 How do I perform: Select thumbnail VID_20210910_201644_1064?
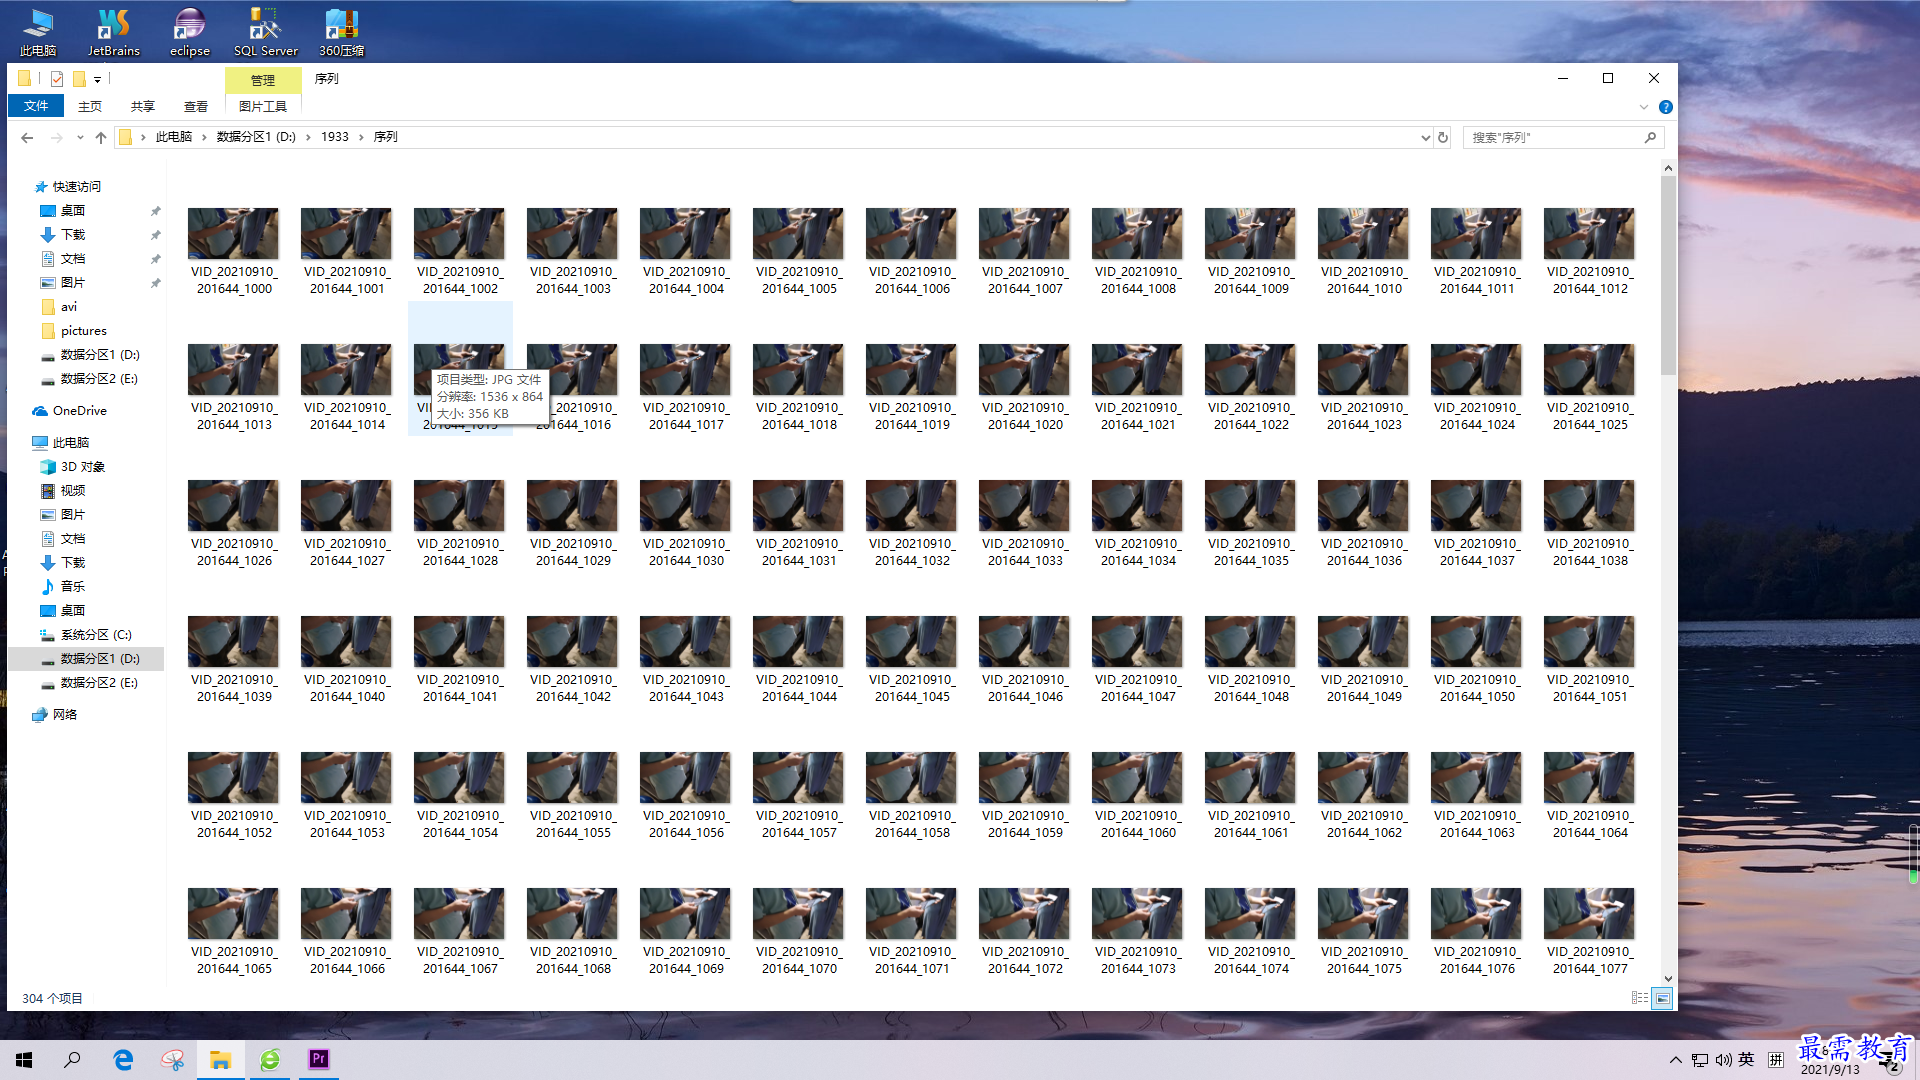click(x=1590, y=794)
